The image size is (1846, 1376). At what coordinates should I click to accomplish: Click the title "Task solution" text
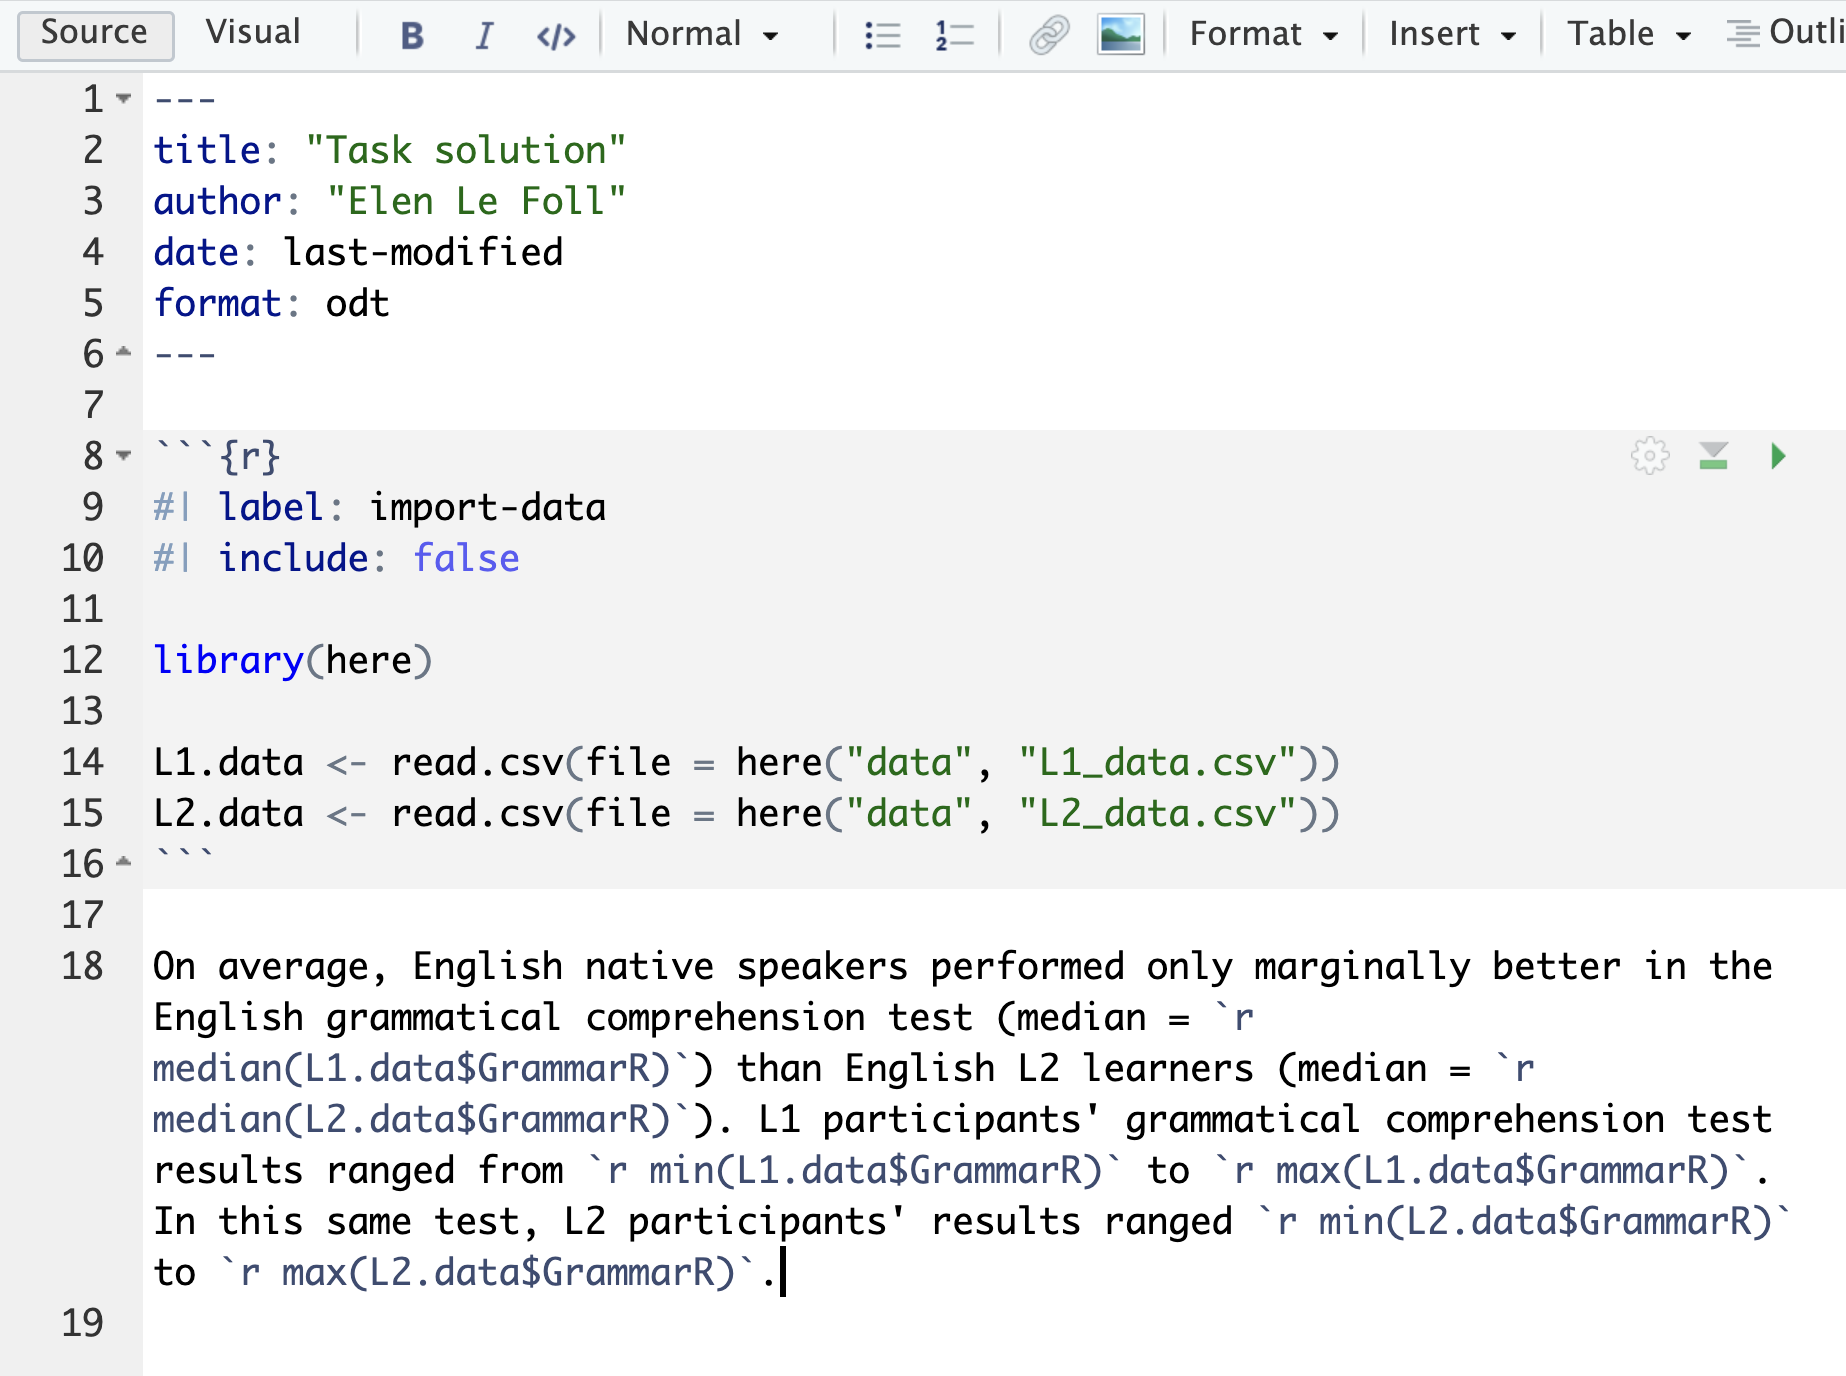point(466,150)
